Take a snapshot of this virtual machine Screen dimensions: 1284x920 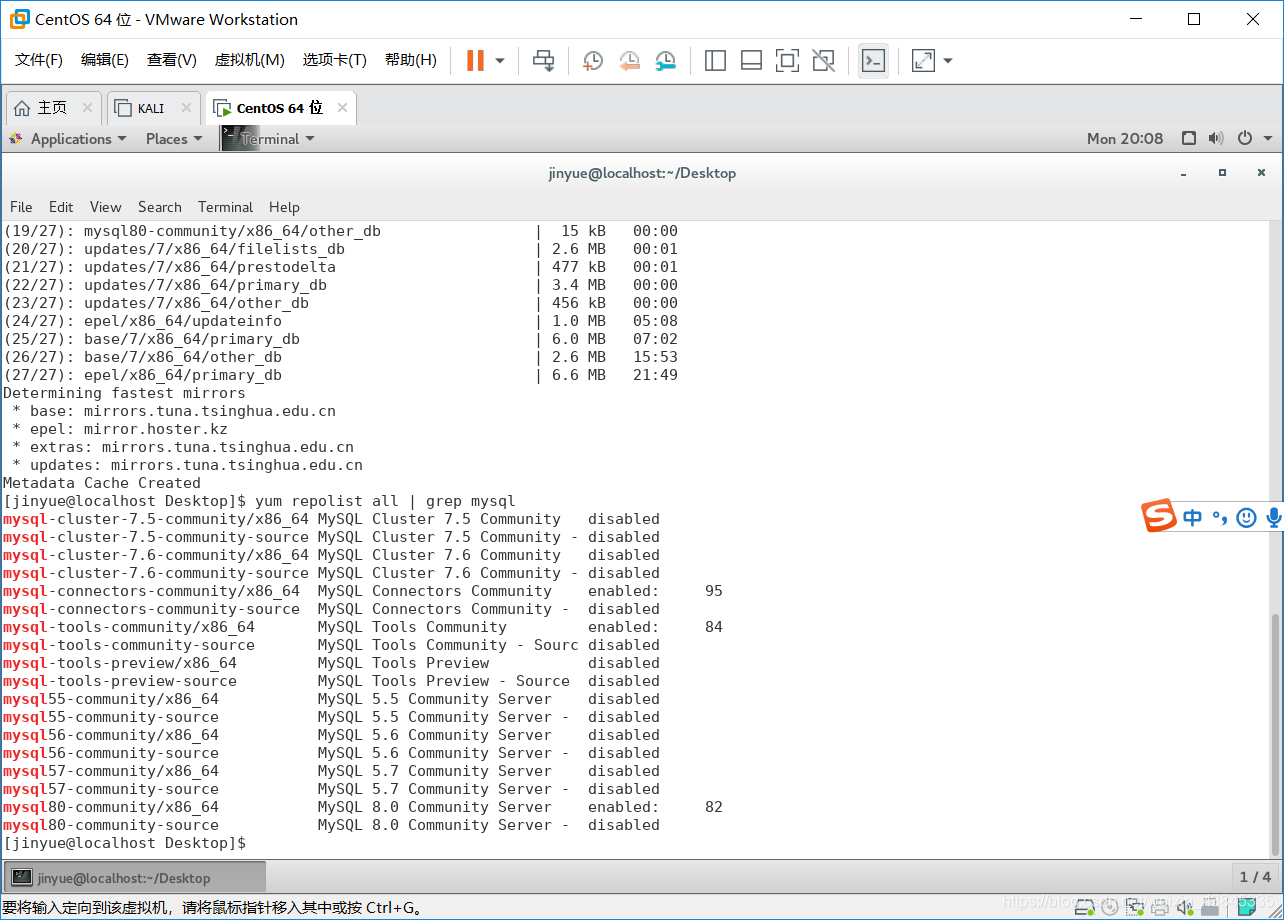593,61
